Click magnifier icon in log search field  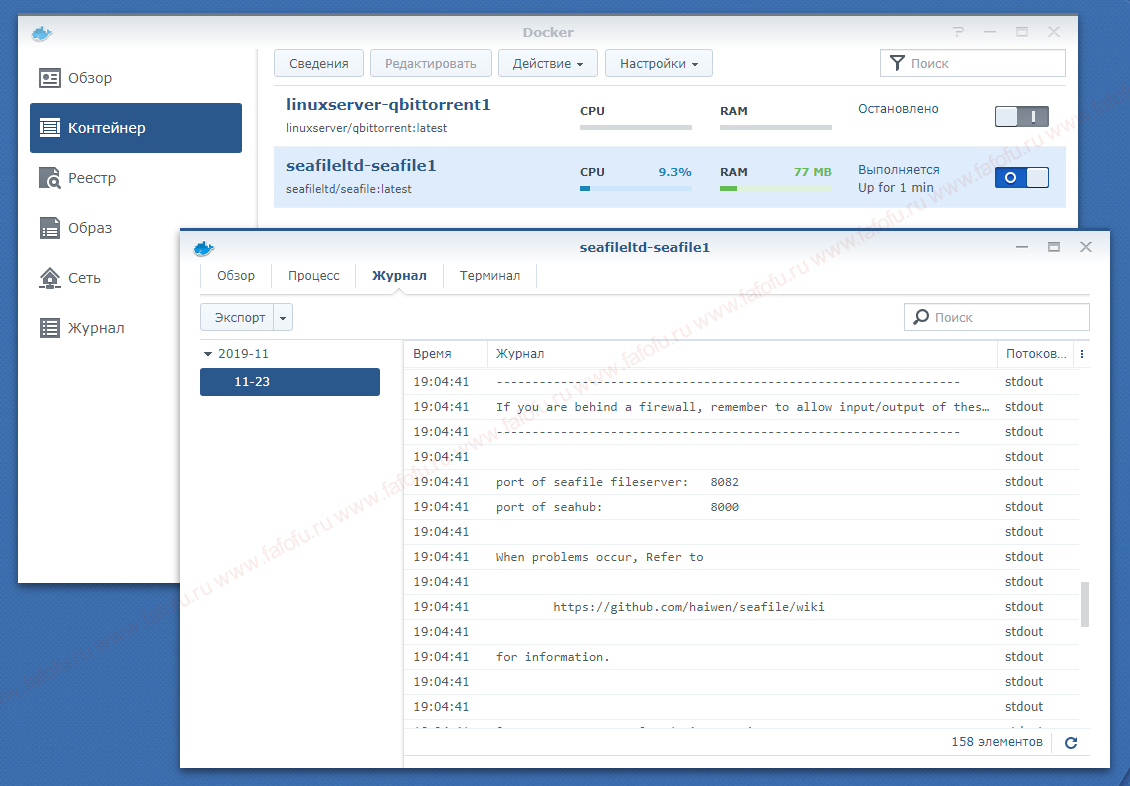click(921, 317)
